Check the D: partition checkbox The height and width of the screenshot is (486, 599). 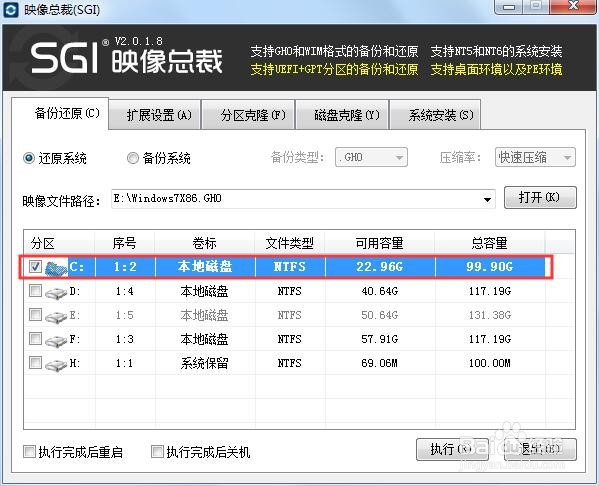point(35,291)
